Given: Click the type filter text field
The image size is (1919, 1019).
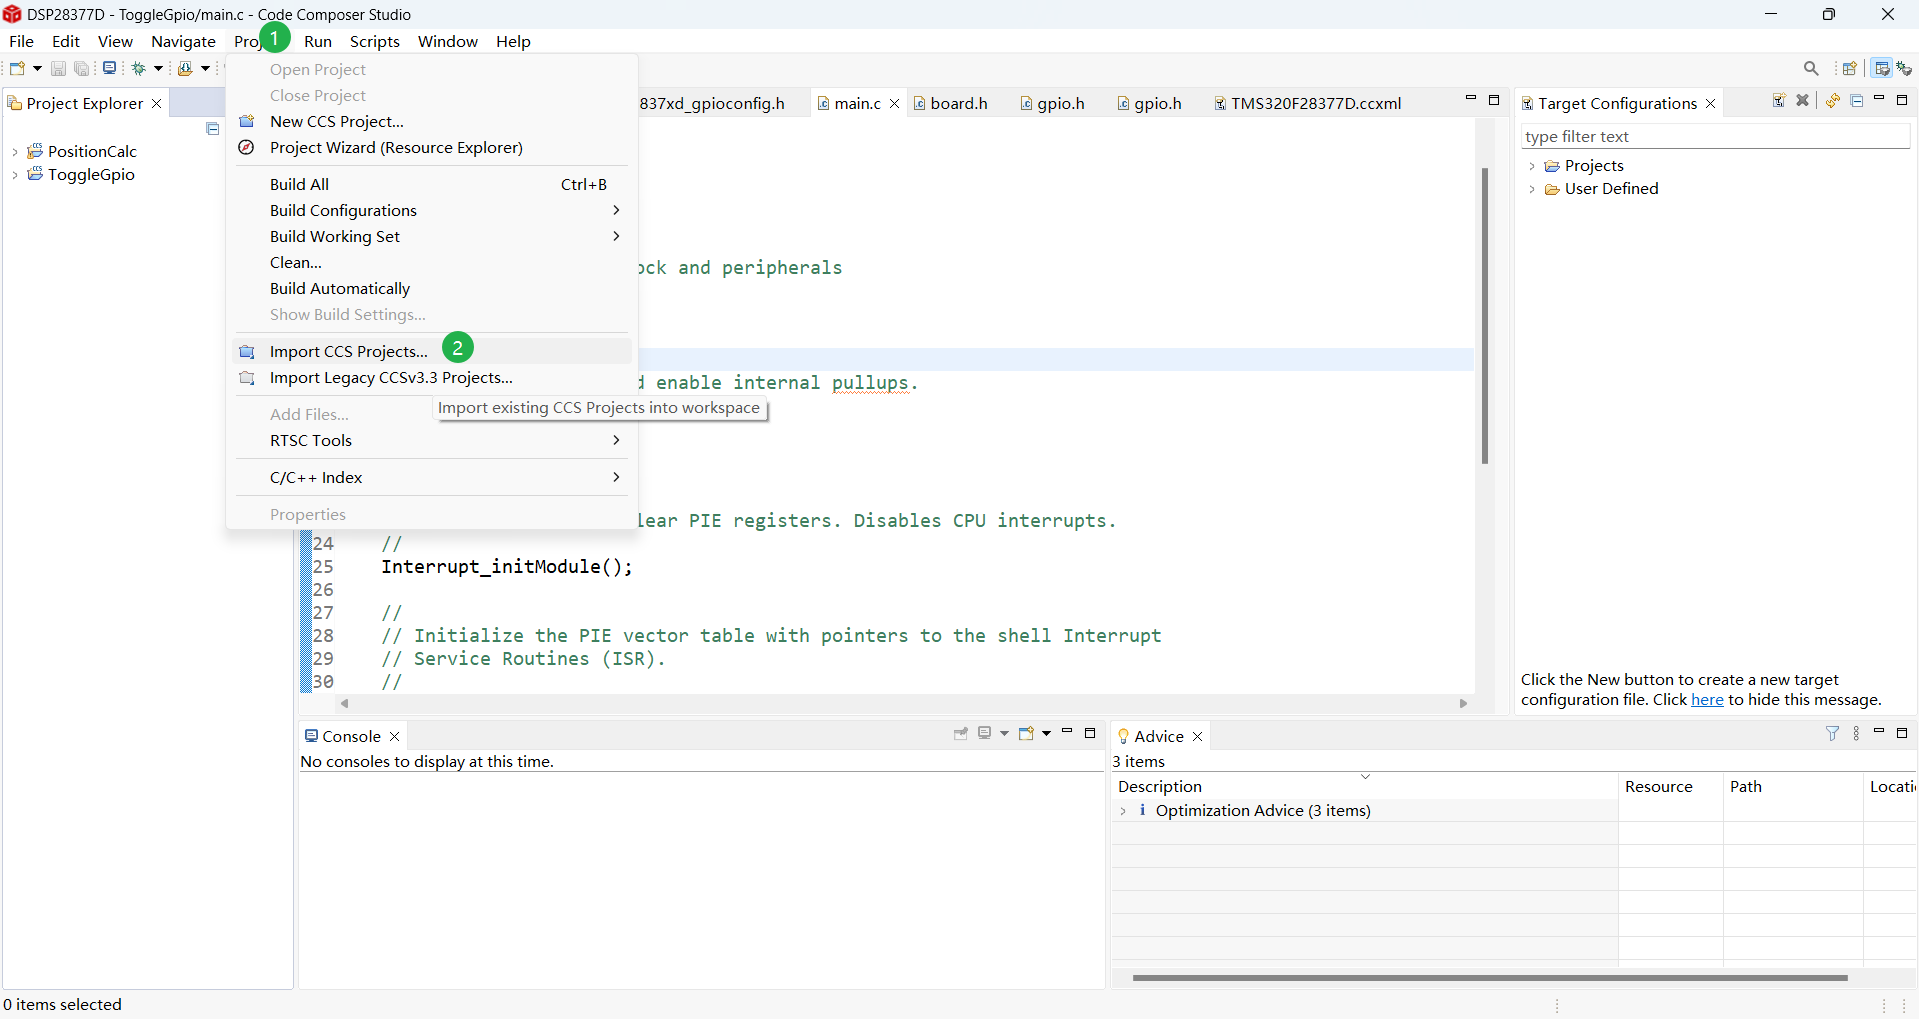Looking at the screenshot, I should (1714, 136).
